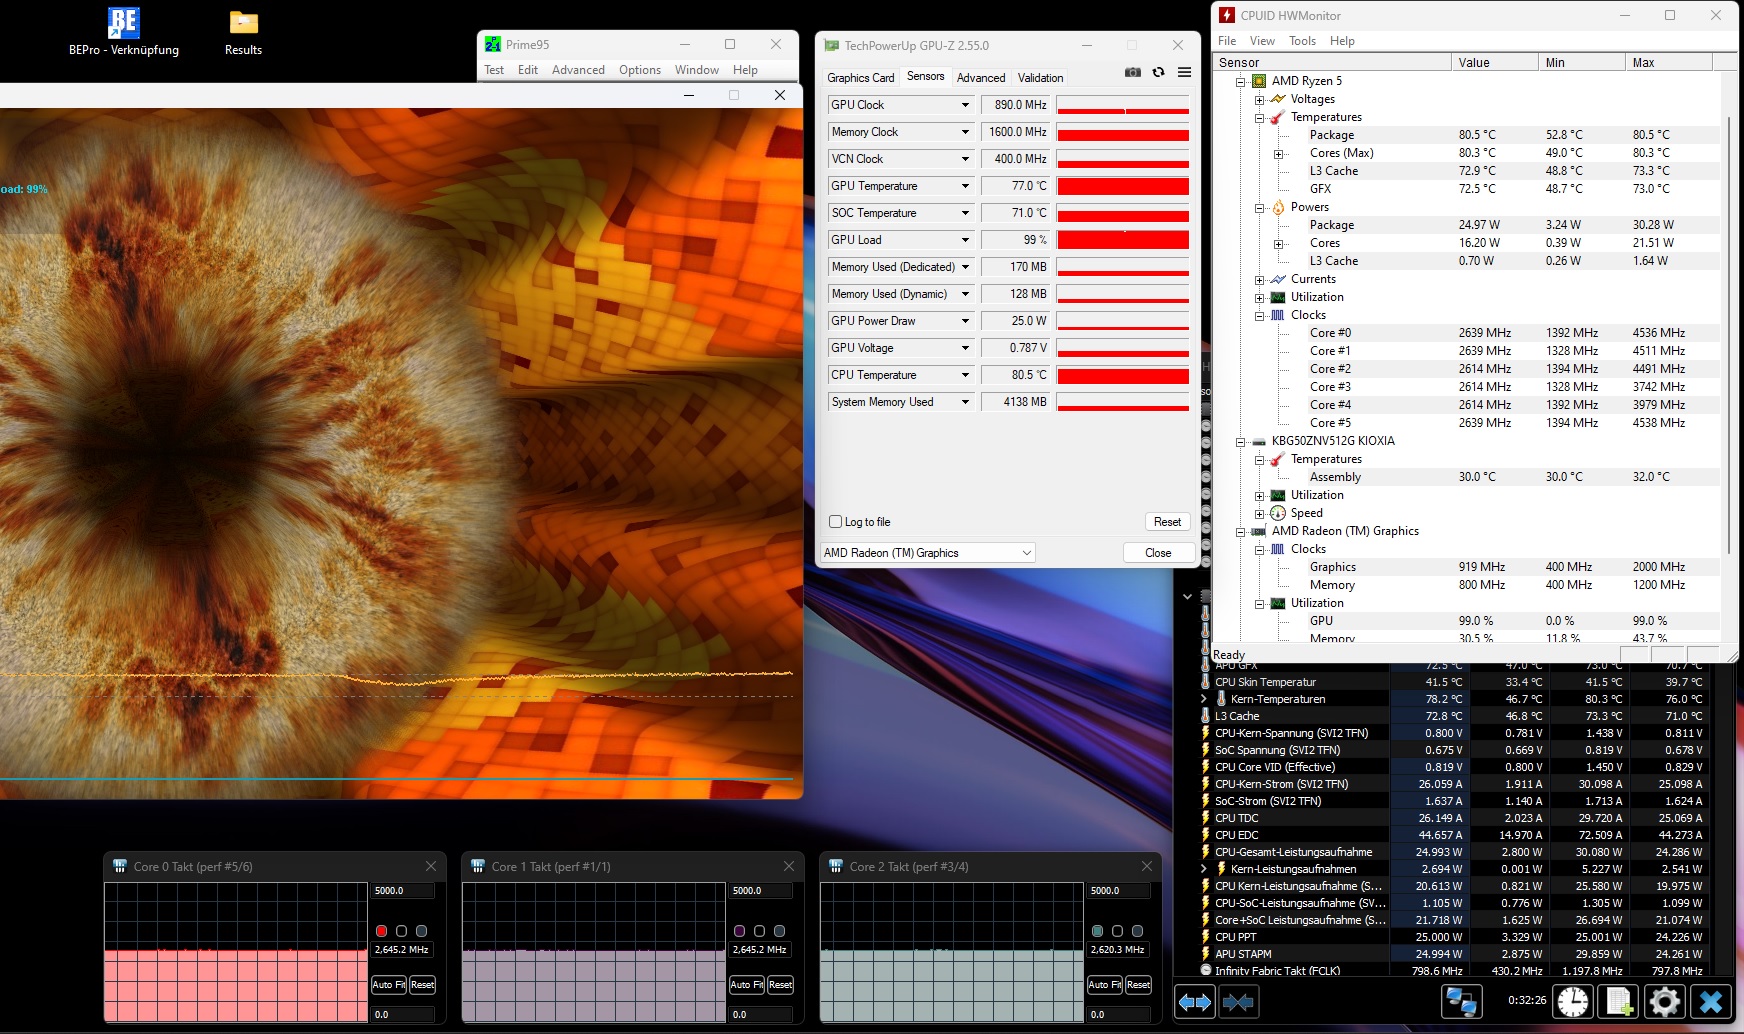Click the HWiNFO network monitors icon
Image resolution: width=1744 pixels, height=1034 pixels.
[x=1461, y=1001]
